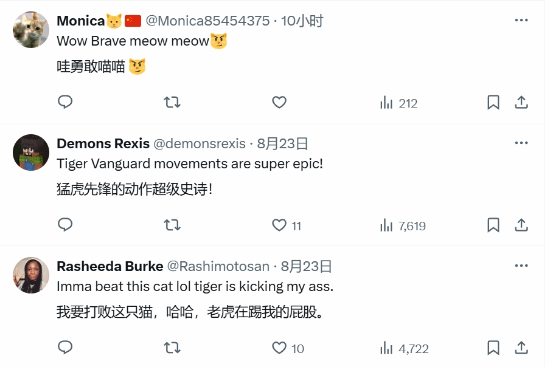
Task: Like Monica's Brave meow tweet
Action: [279, 102]
